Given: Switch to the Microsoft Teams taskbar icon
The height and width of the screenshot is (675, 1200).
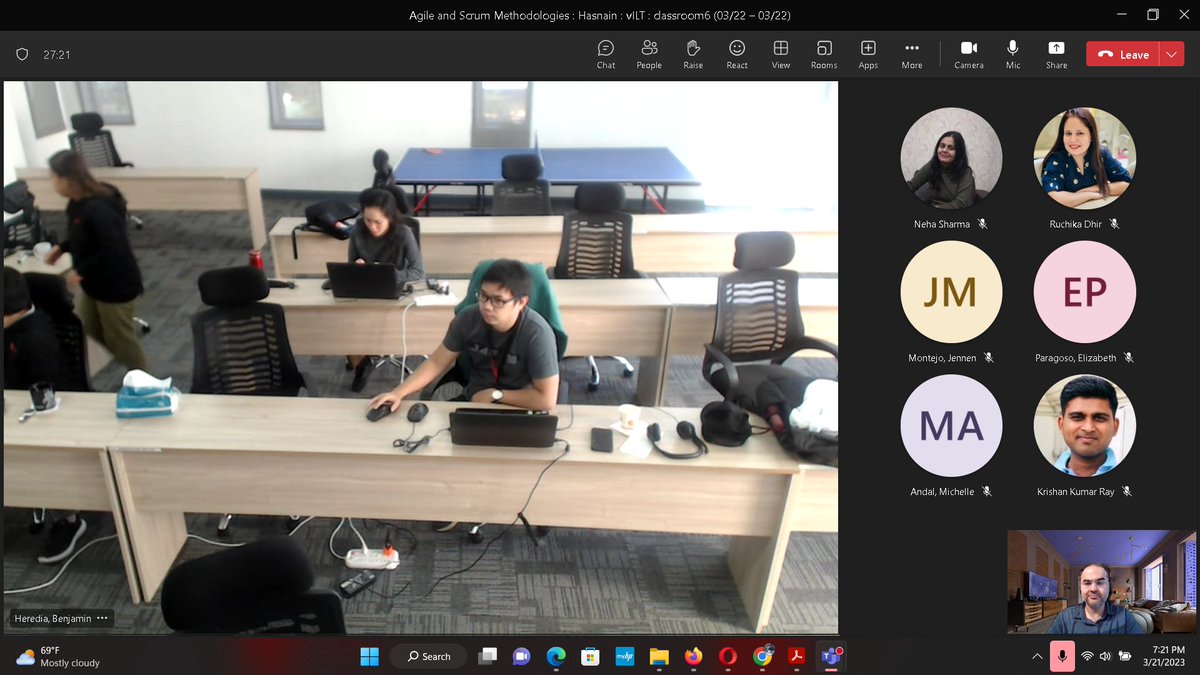Looking at the screenshot, I should (x=831, y=656).
